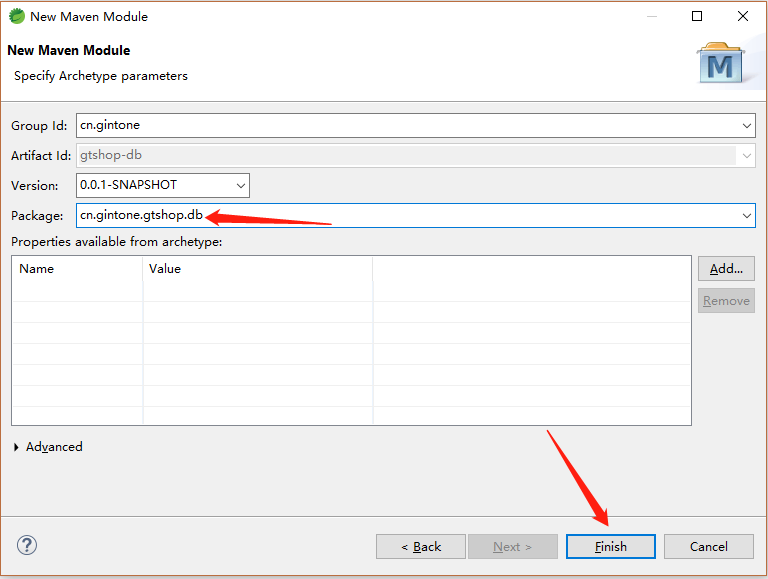Click the Artifact Id label
This screenshot has height=579, width=768.
[x=41, y=156]
